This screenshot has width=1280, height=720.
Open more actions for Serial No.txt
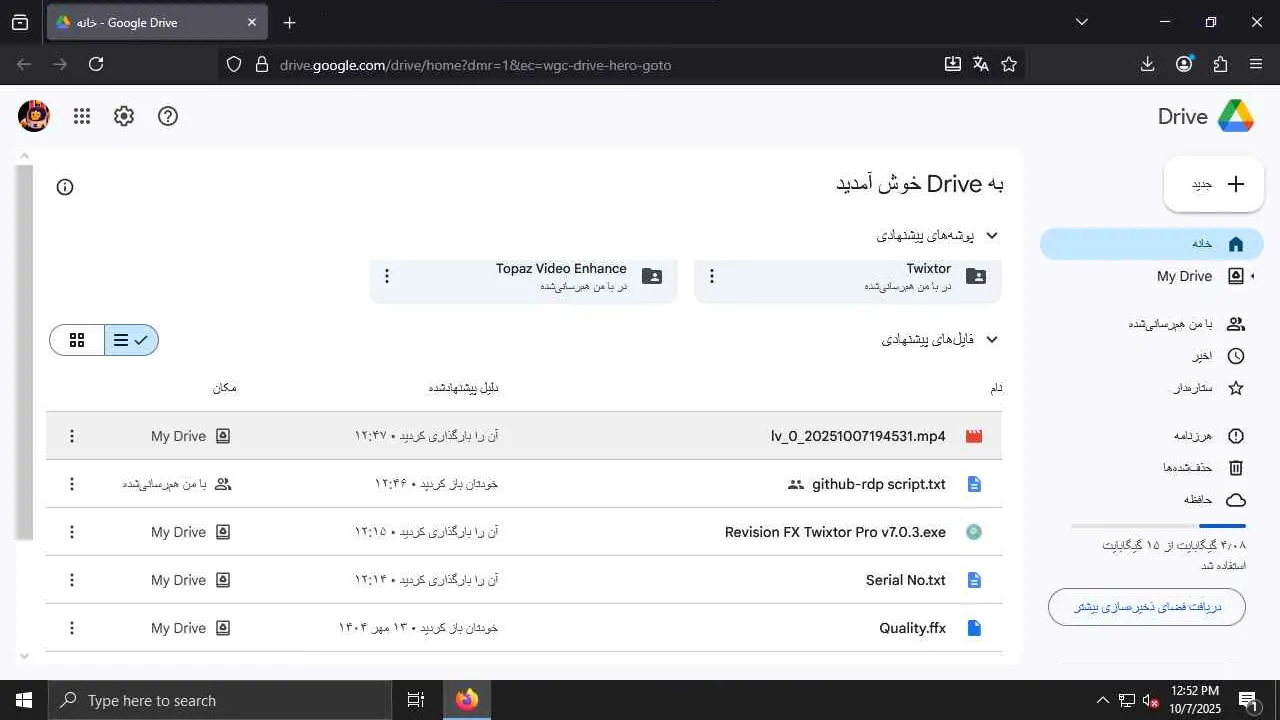(71, 580)
